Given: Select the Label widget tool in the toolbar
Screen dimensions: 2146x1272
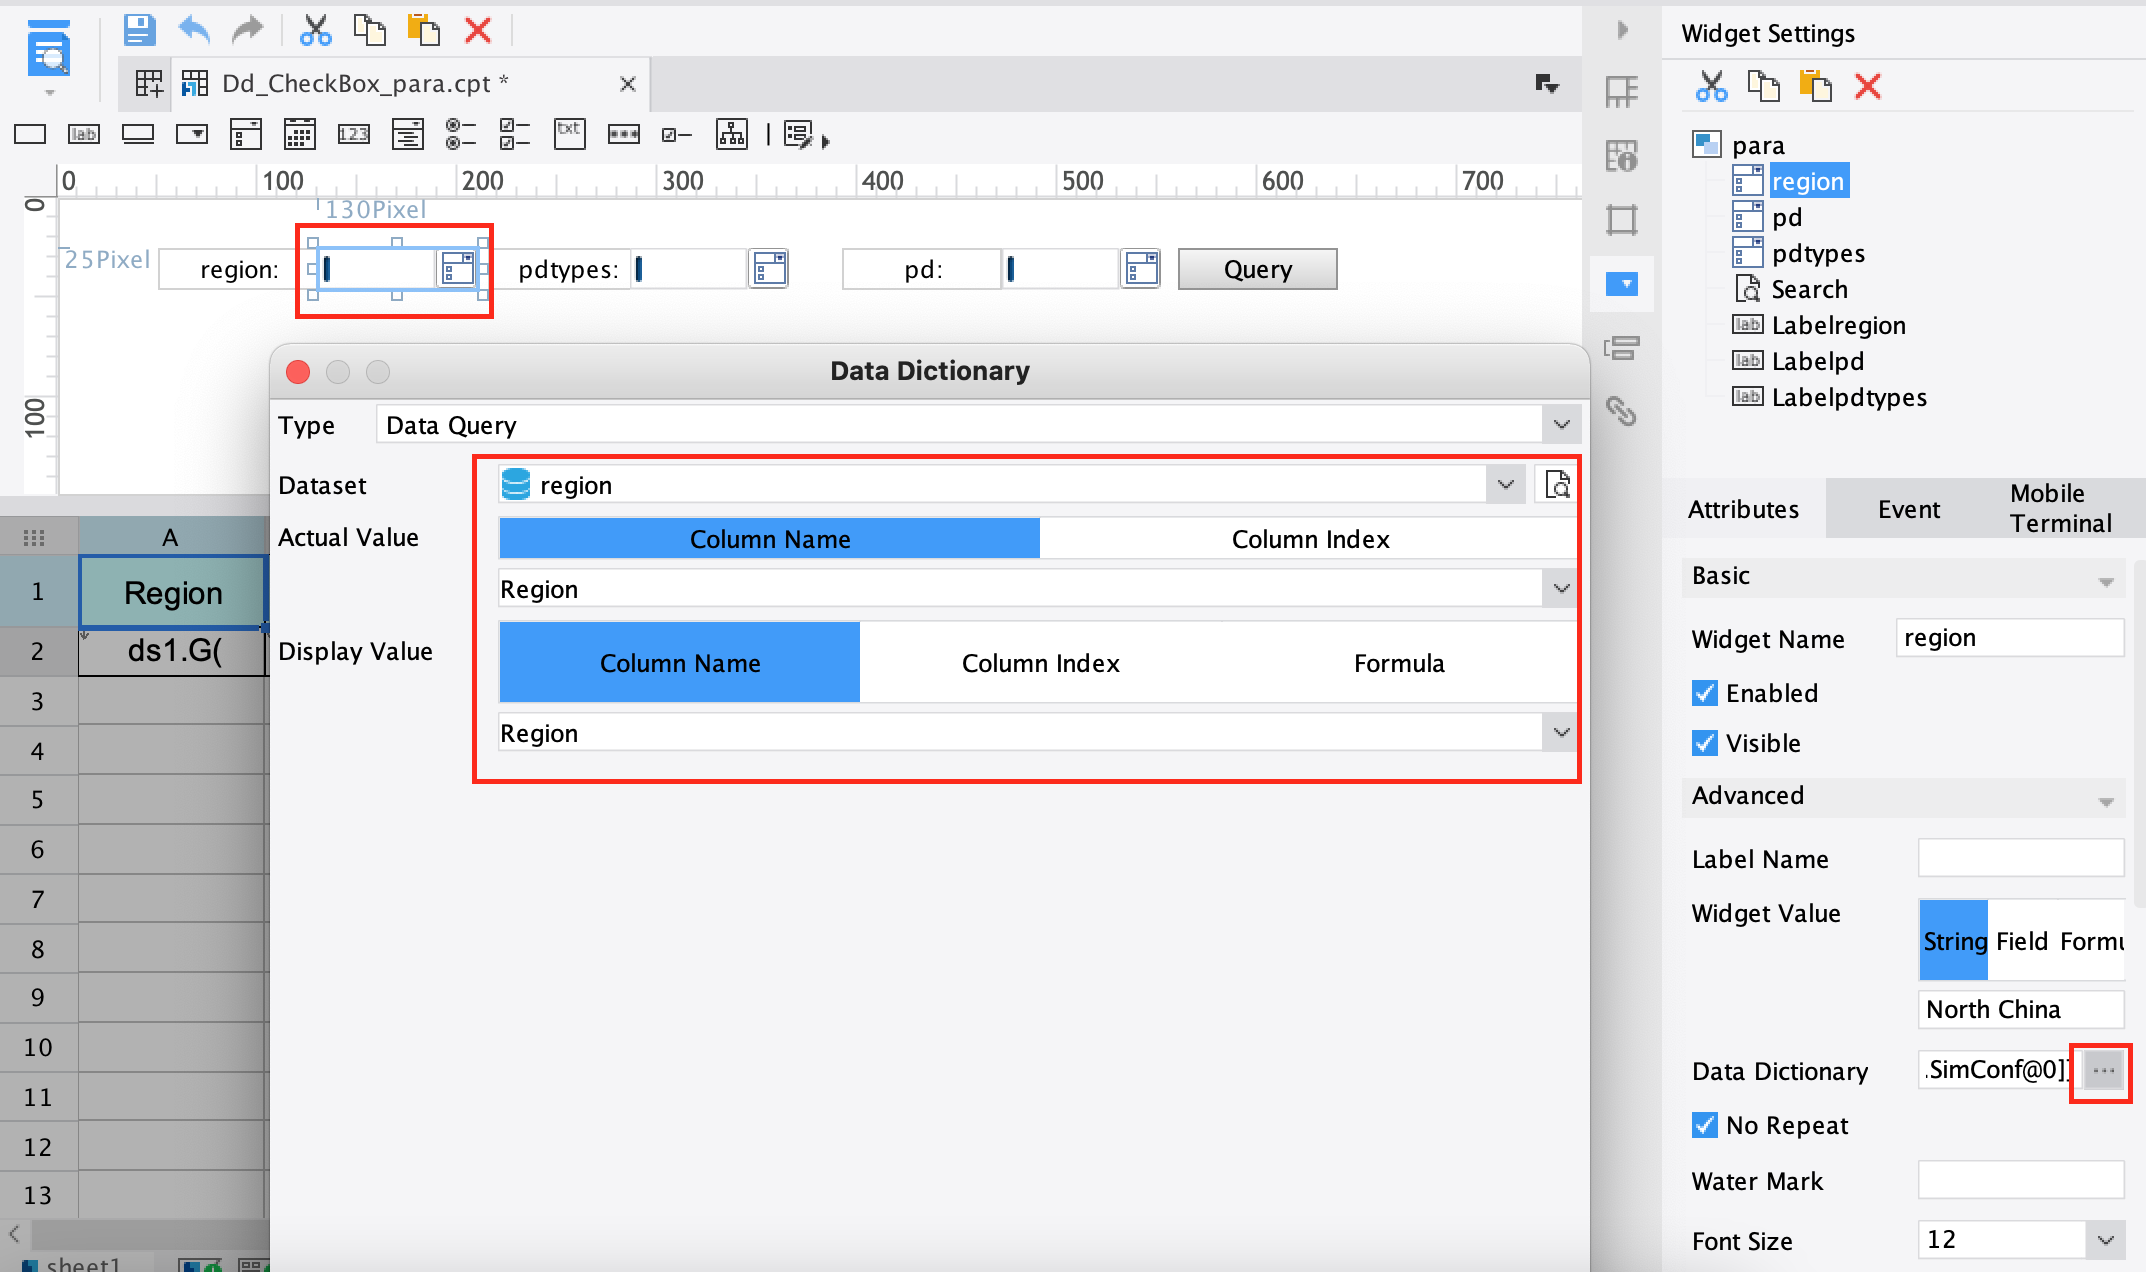Looking at the screenshot, I should 83,133.
